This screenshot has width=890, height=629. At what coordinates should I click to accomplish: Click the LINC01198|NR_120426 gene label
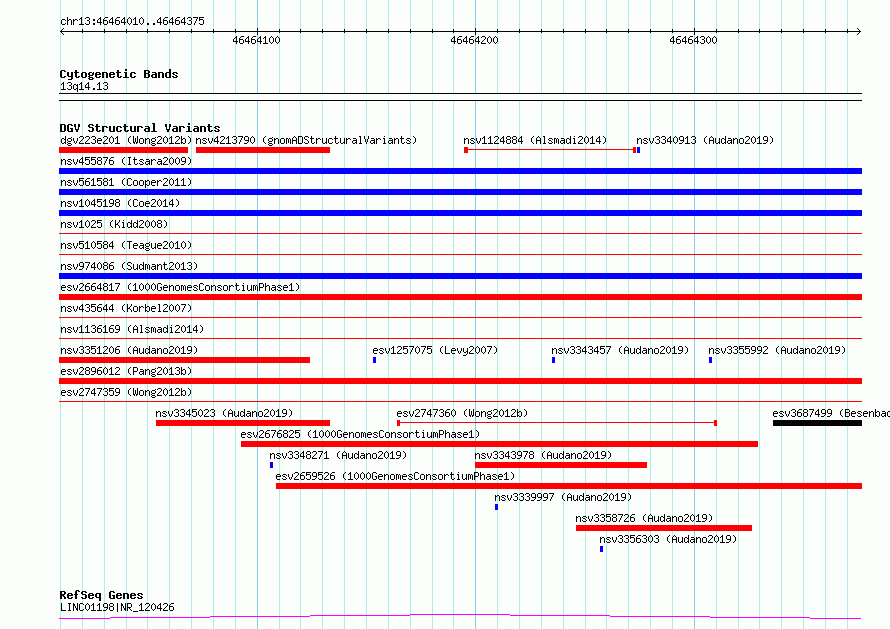[117, 607]
